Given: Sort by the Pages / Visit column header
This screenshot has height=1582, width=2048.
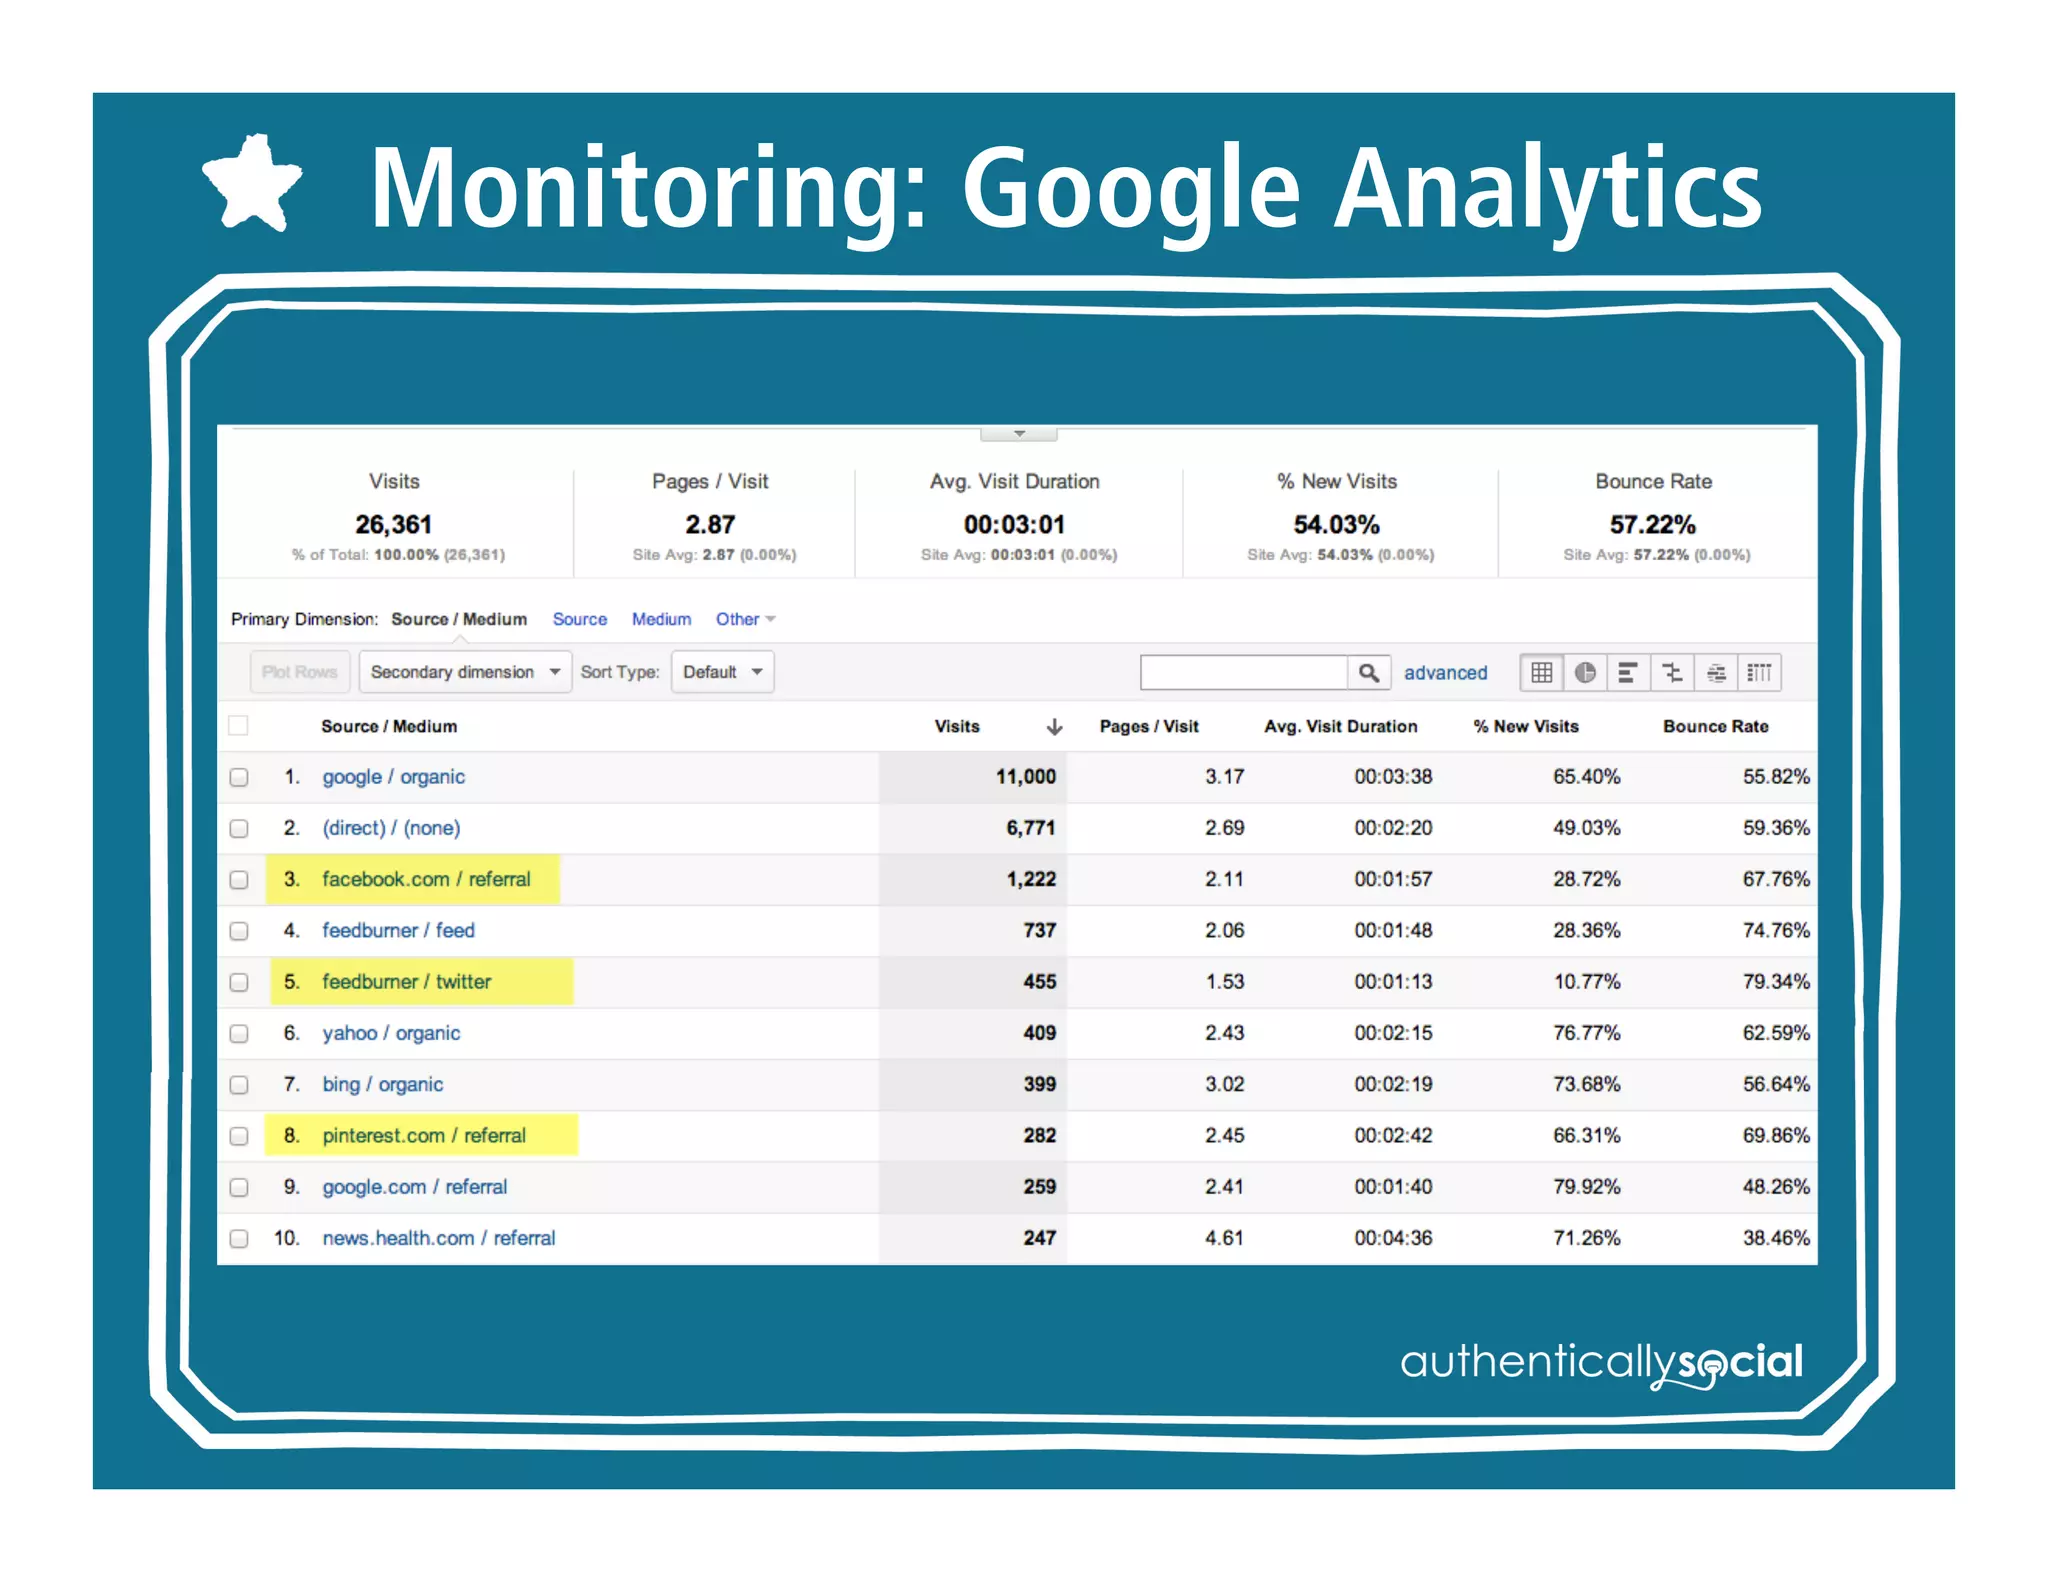Looking at the screenshot, I should pyautogui.click(x=1149, y=727).
